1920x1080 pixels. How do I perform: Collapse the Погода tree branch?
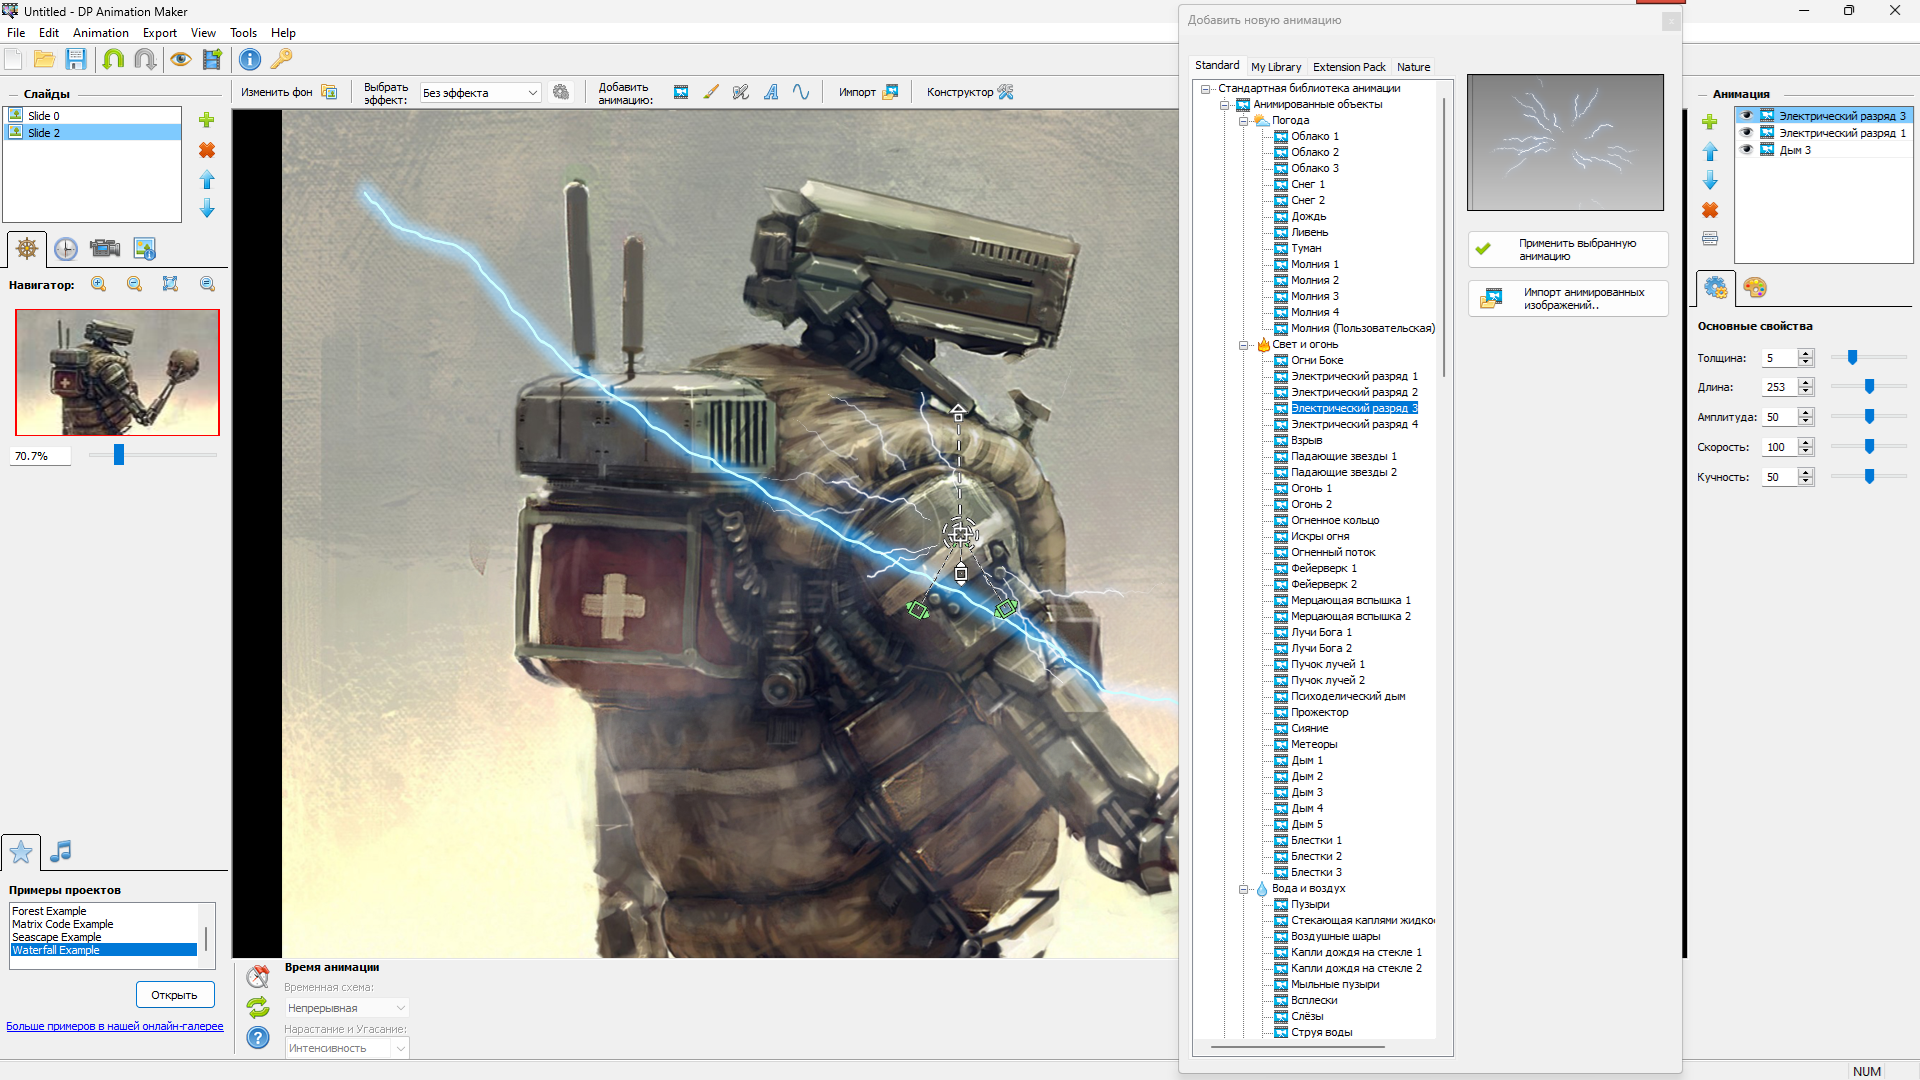pyautogui.click(x=1244, y=121)
